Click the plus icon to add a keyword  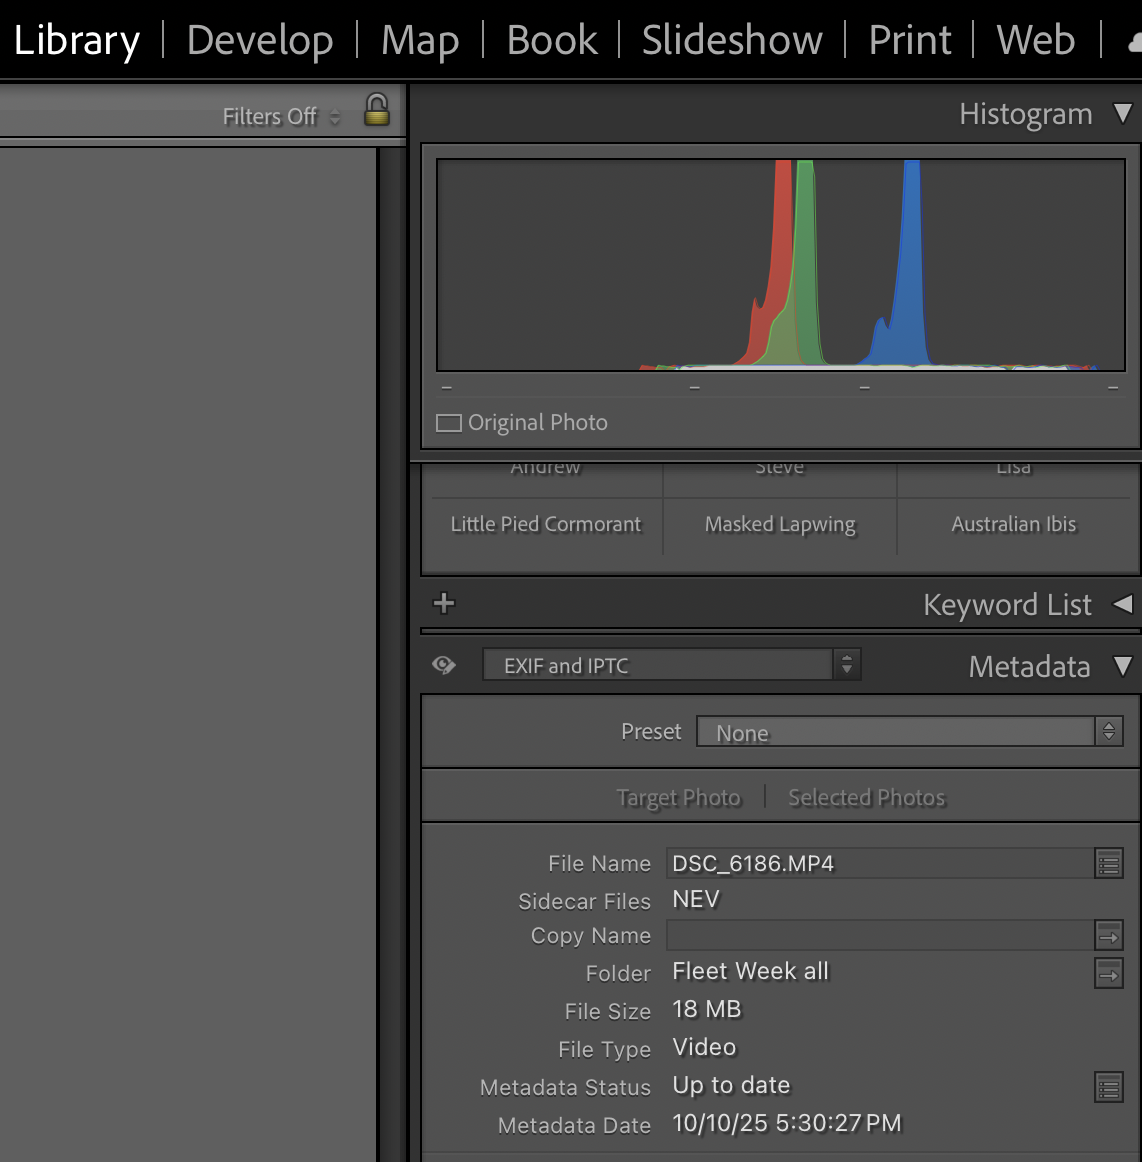(x=442, y=603)
